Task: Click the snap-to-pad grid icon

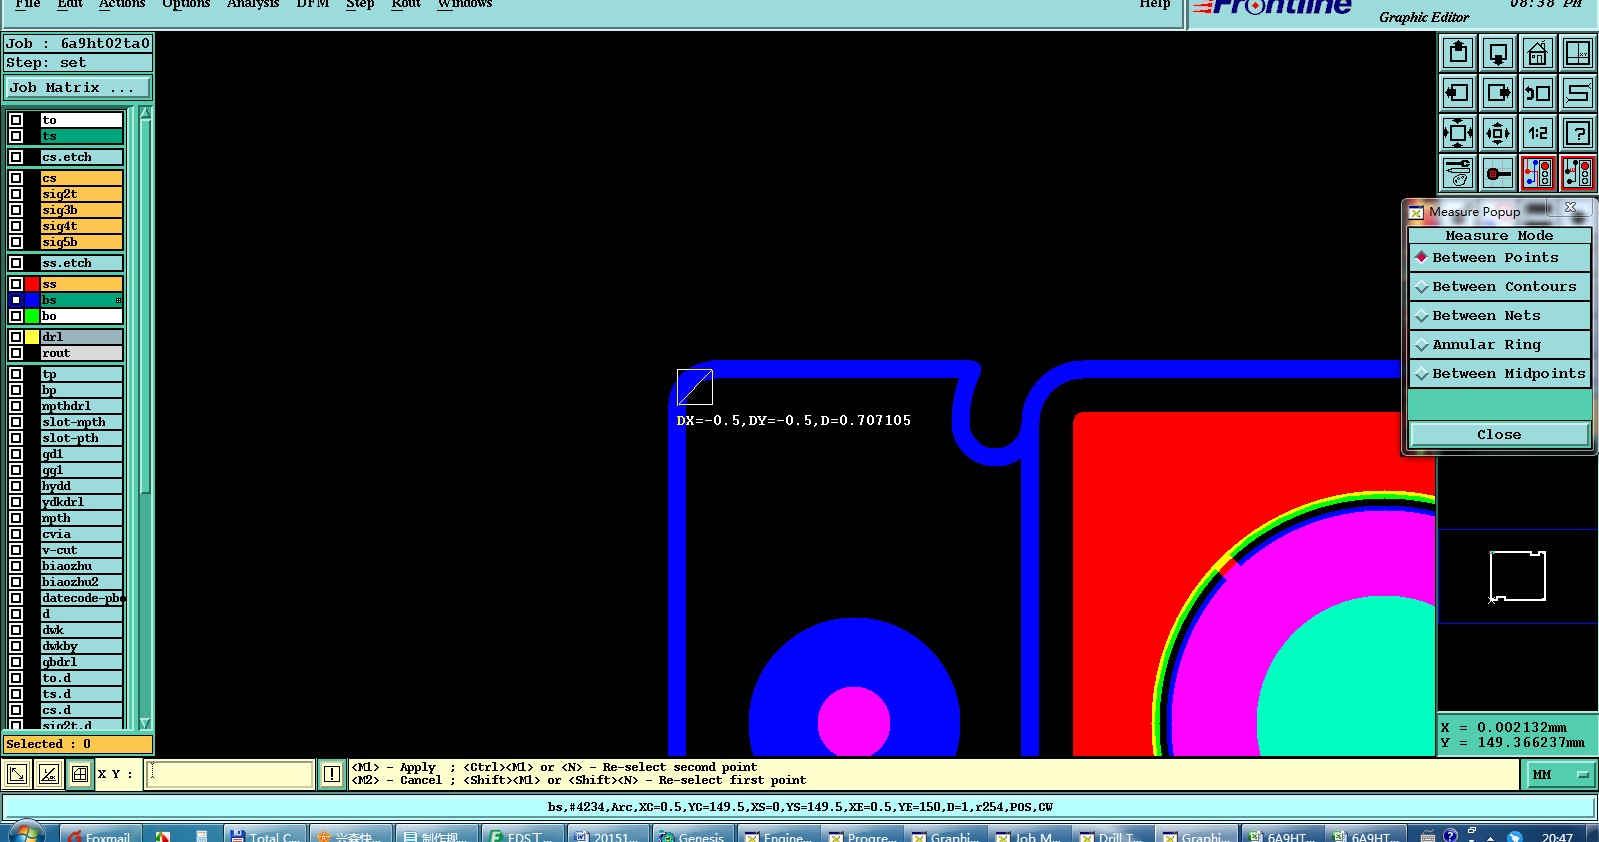Action: click(1498, 173)
